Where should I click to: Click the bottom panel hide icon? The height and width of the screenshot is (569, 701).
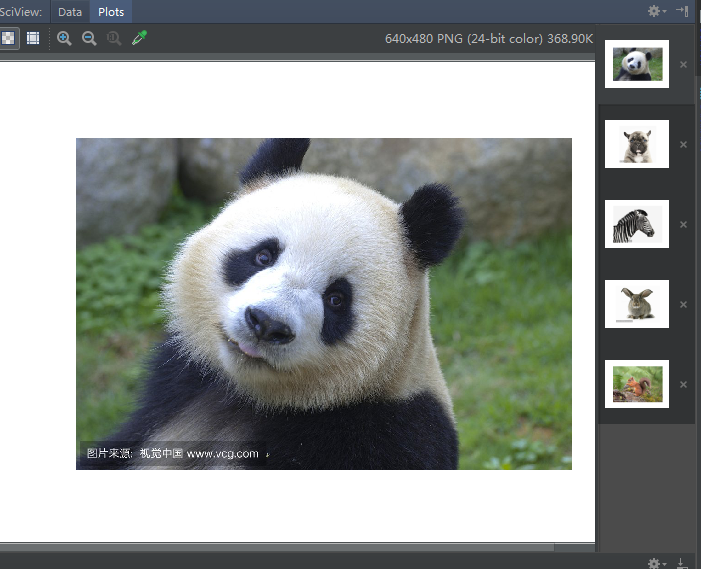[x=681, y=563]
